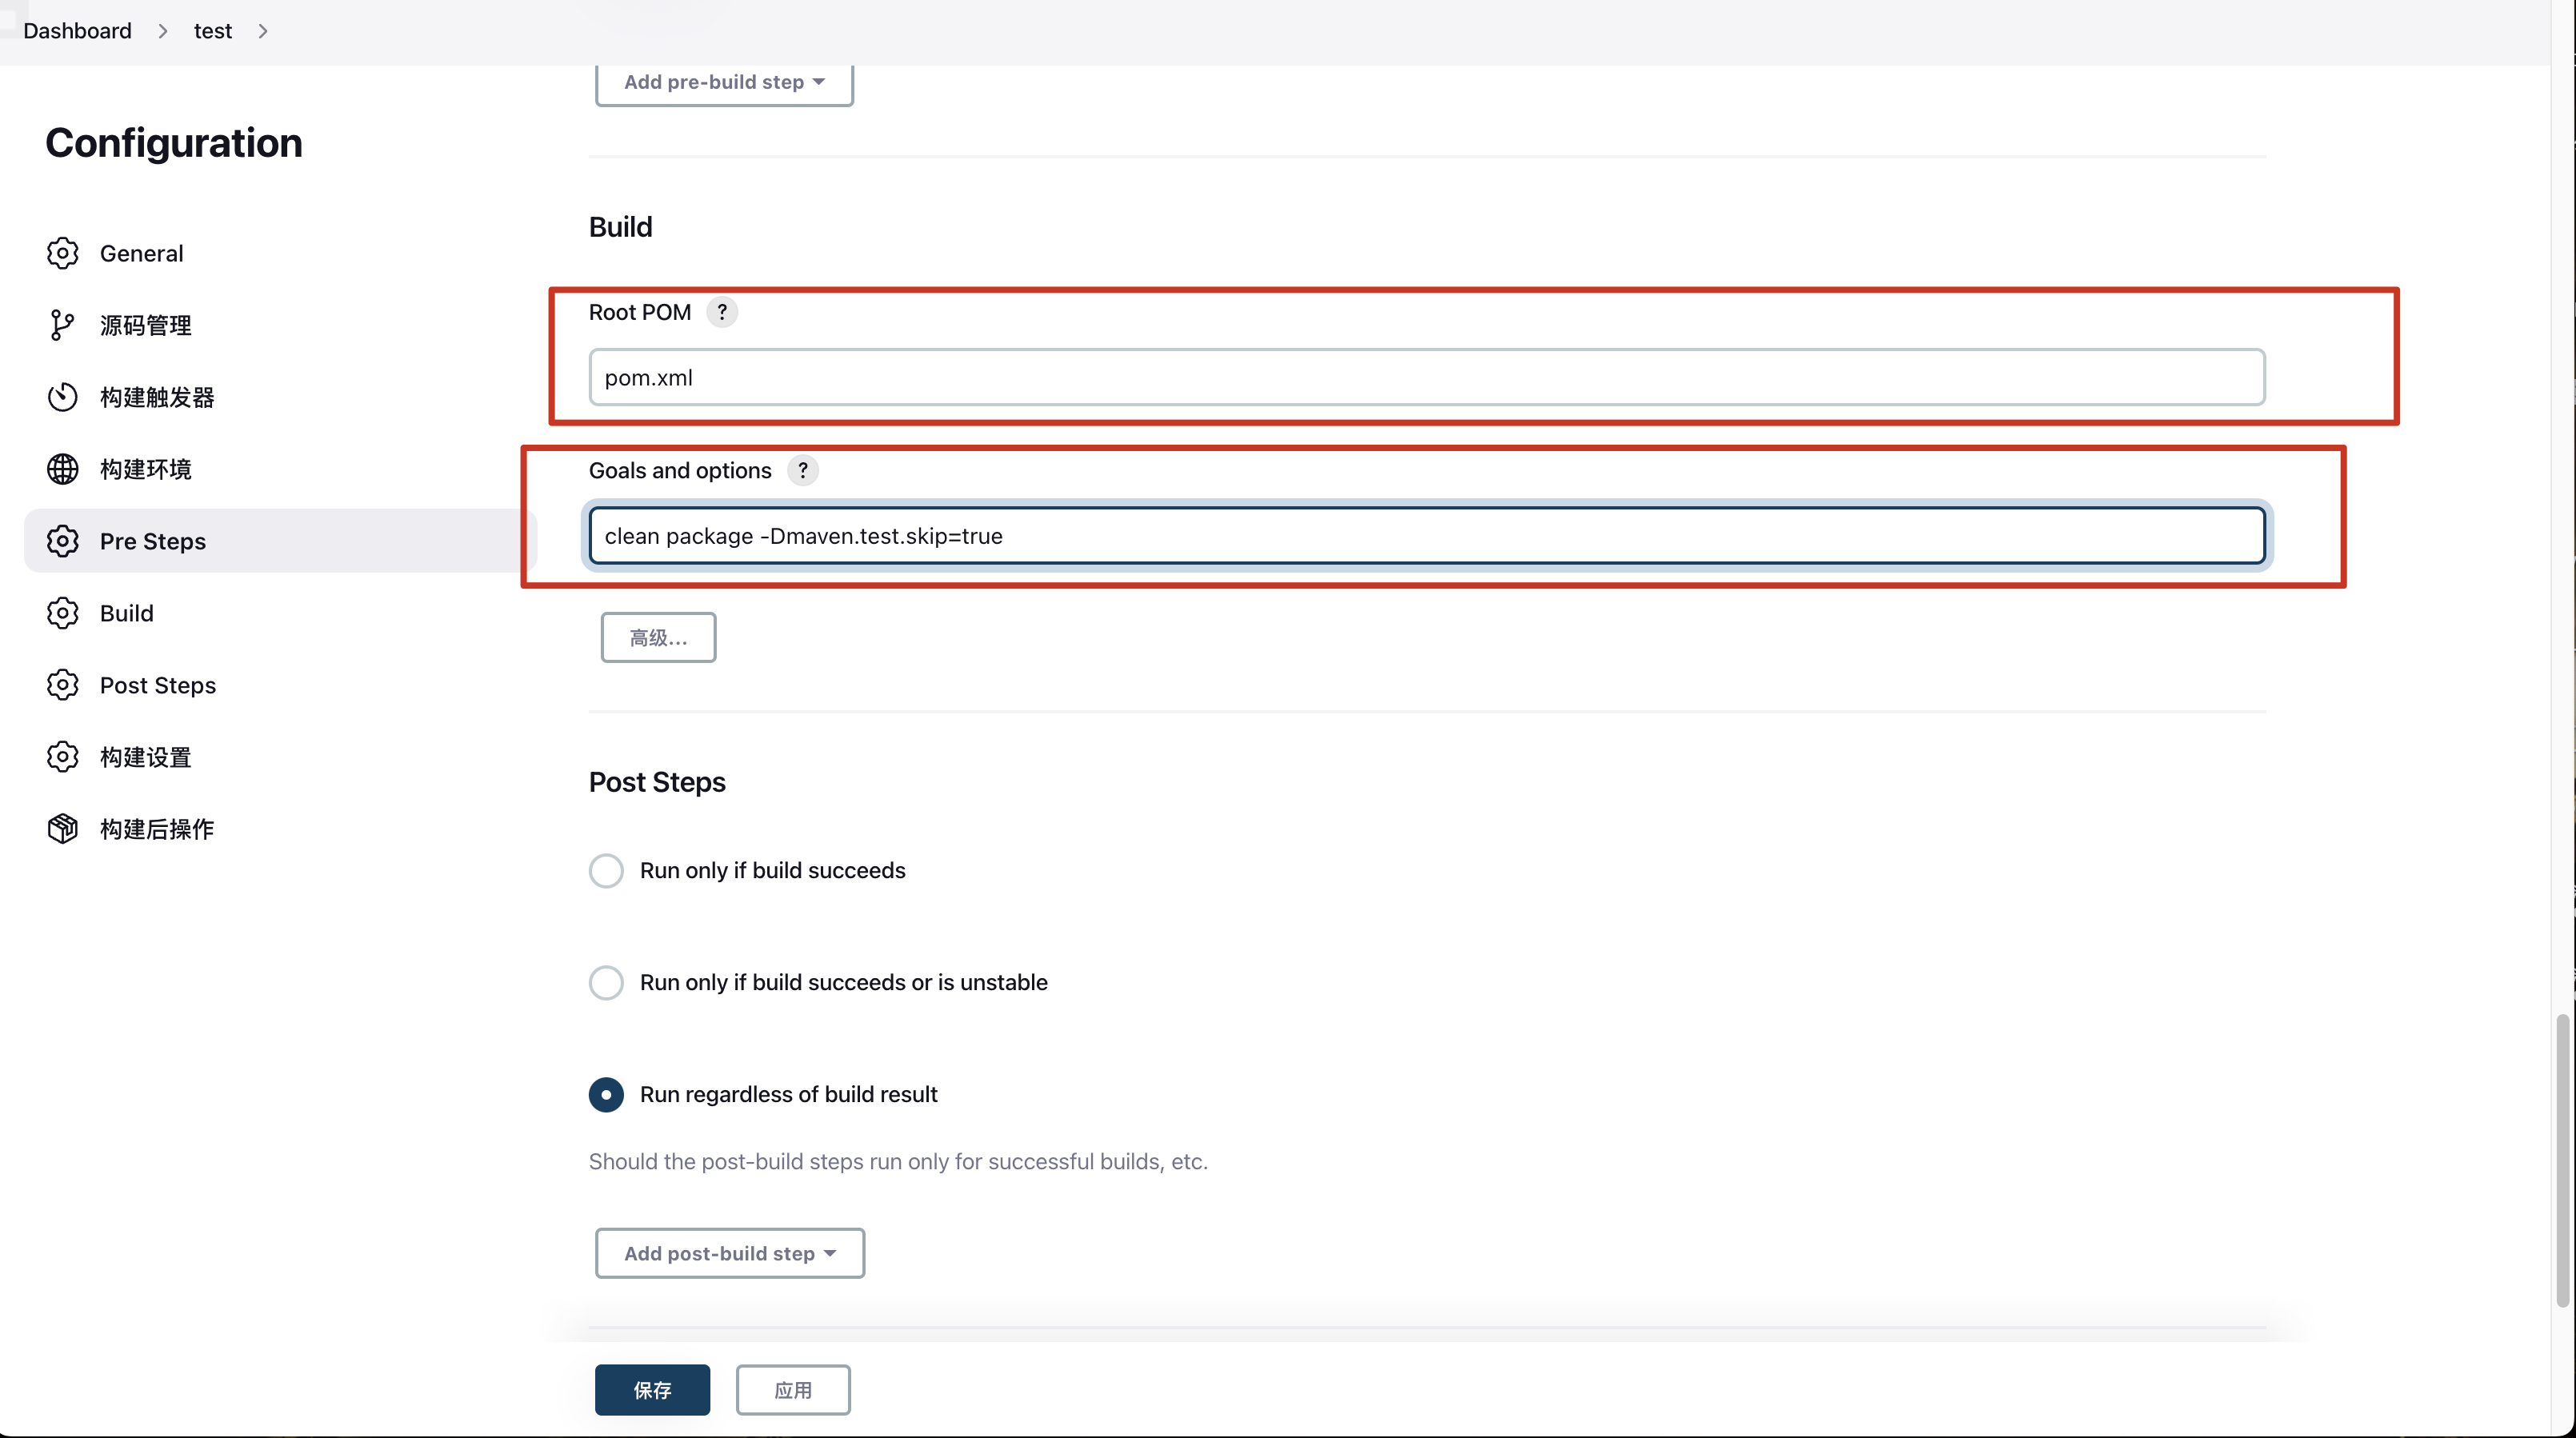The width and height of the screenshot is (2576, 1438).
Task: Click the build triggers clock icon
Action: 62,397
